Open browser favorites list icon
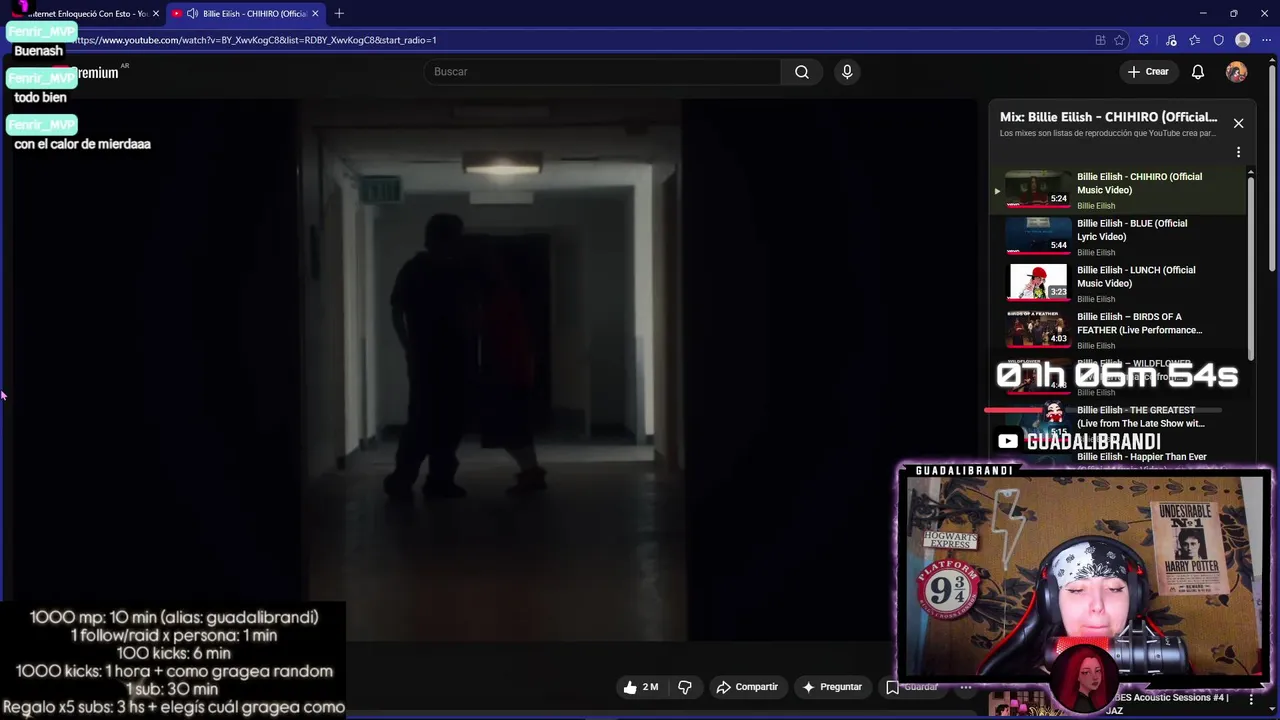1280x720 pixels. coord(1195,40)
